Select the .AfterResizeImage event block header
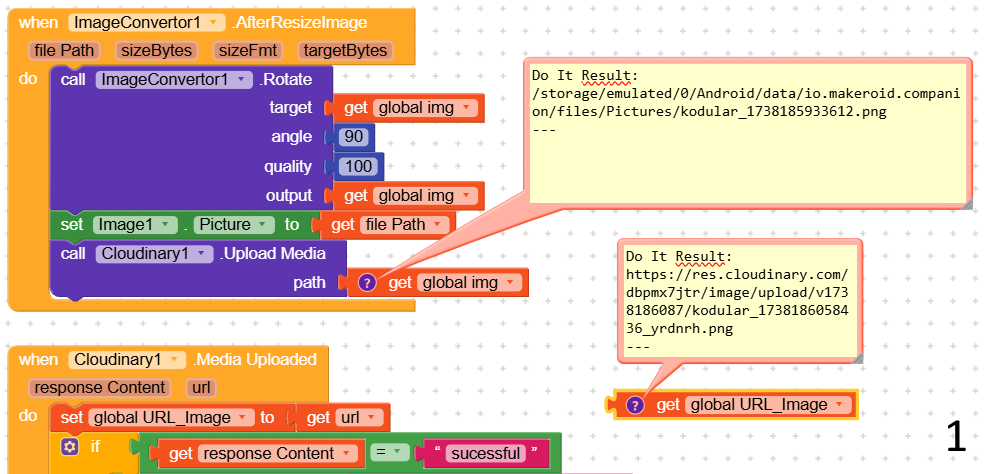Image resolution: width=991 pixels, height=474 pixels. [x=299, y=23]
